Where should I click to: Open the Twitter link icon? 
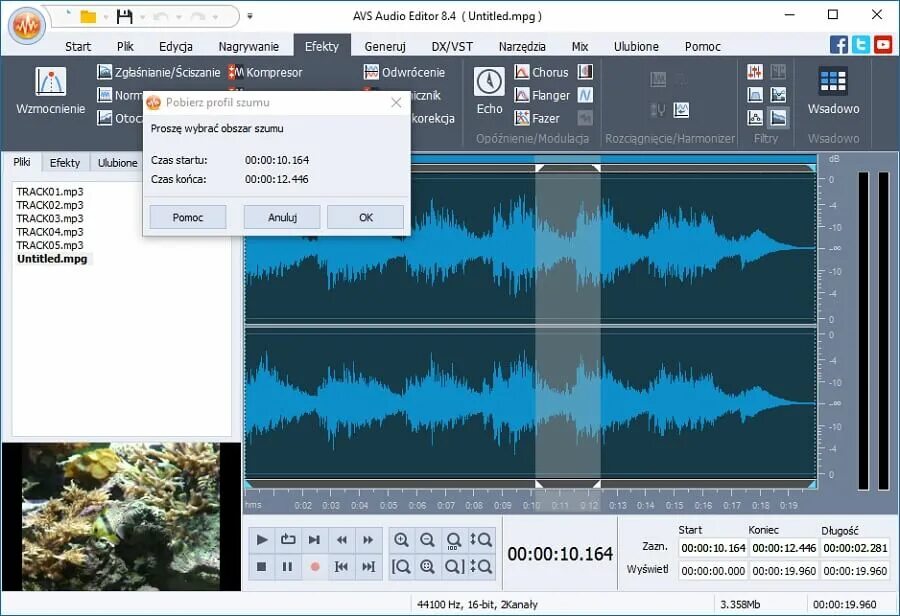(x=860, y=45)
